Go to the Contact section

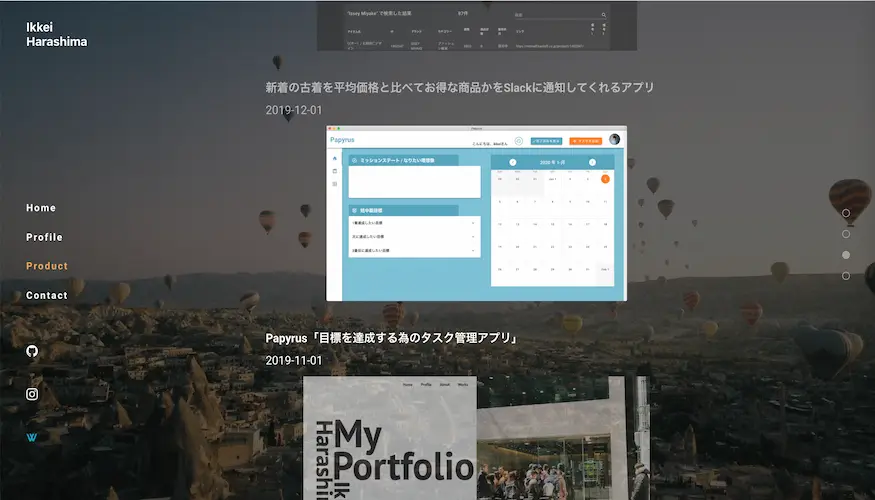(47, 295)
